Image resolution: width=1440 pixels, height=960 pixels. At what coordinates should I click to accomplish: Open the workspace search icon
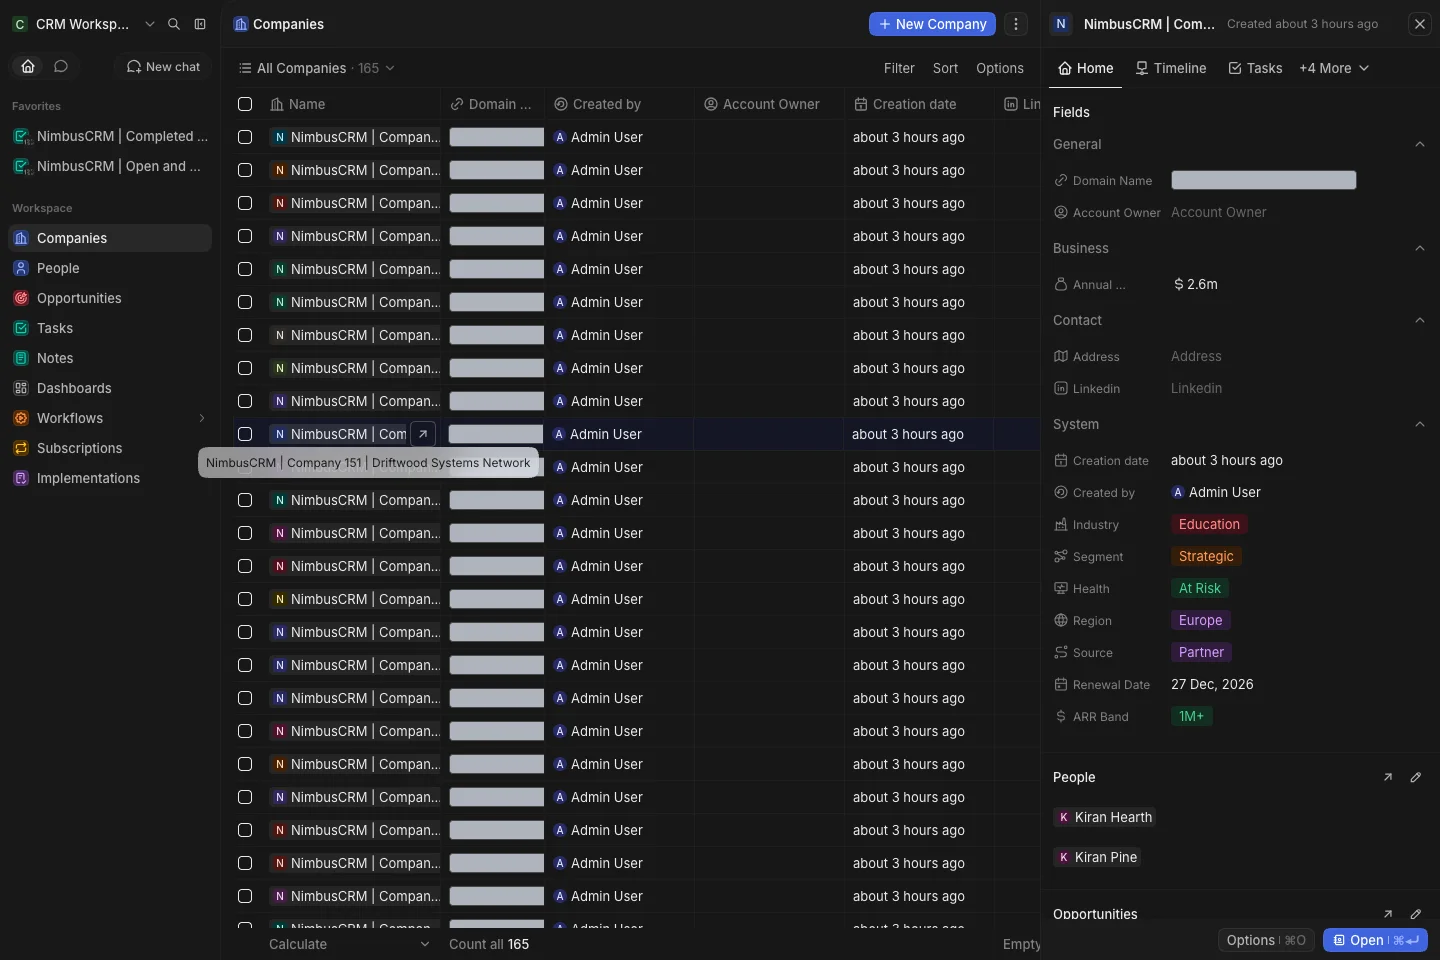(x=174, y=24)
